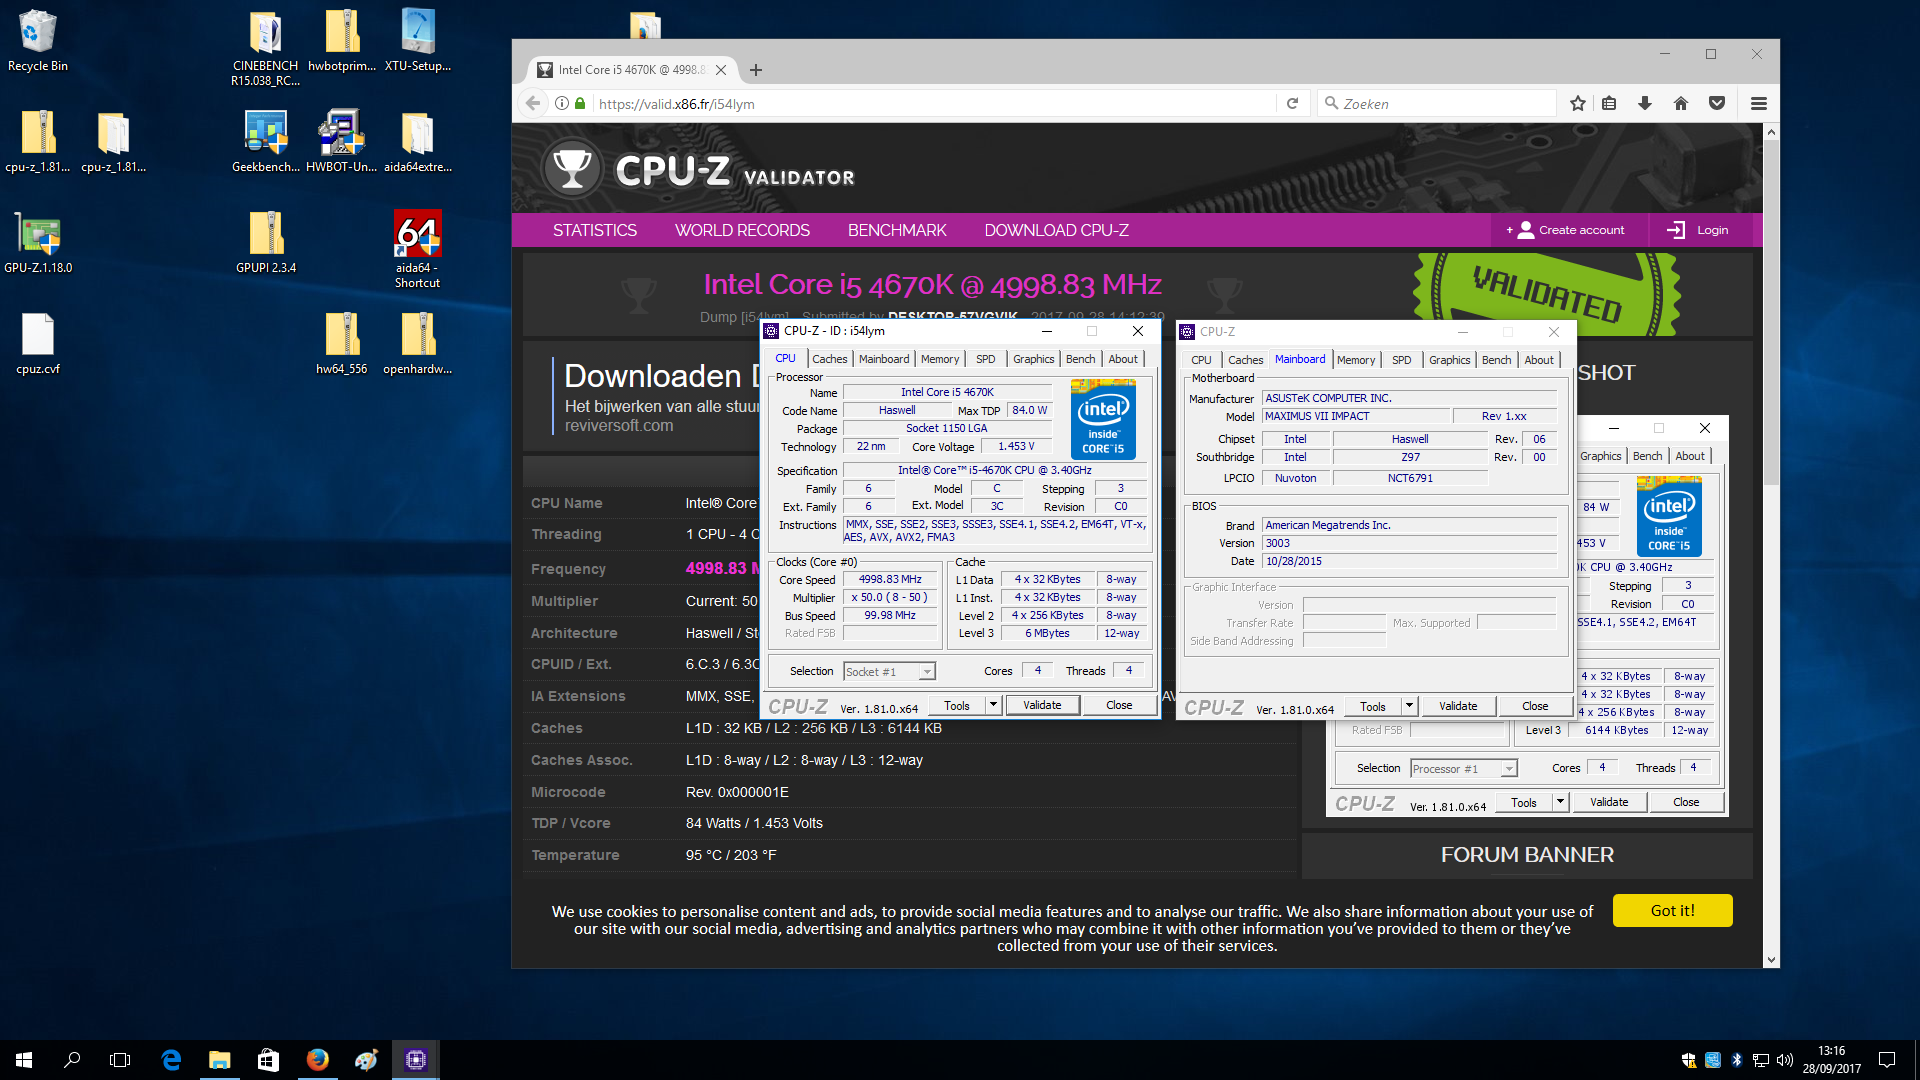Screen dimensions: 1920x1080
Task: Click Firefox back navigation arrow
Action: [533, 103]
